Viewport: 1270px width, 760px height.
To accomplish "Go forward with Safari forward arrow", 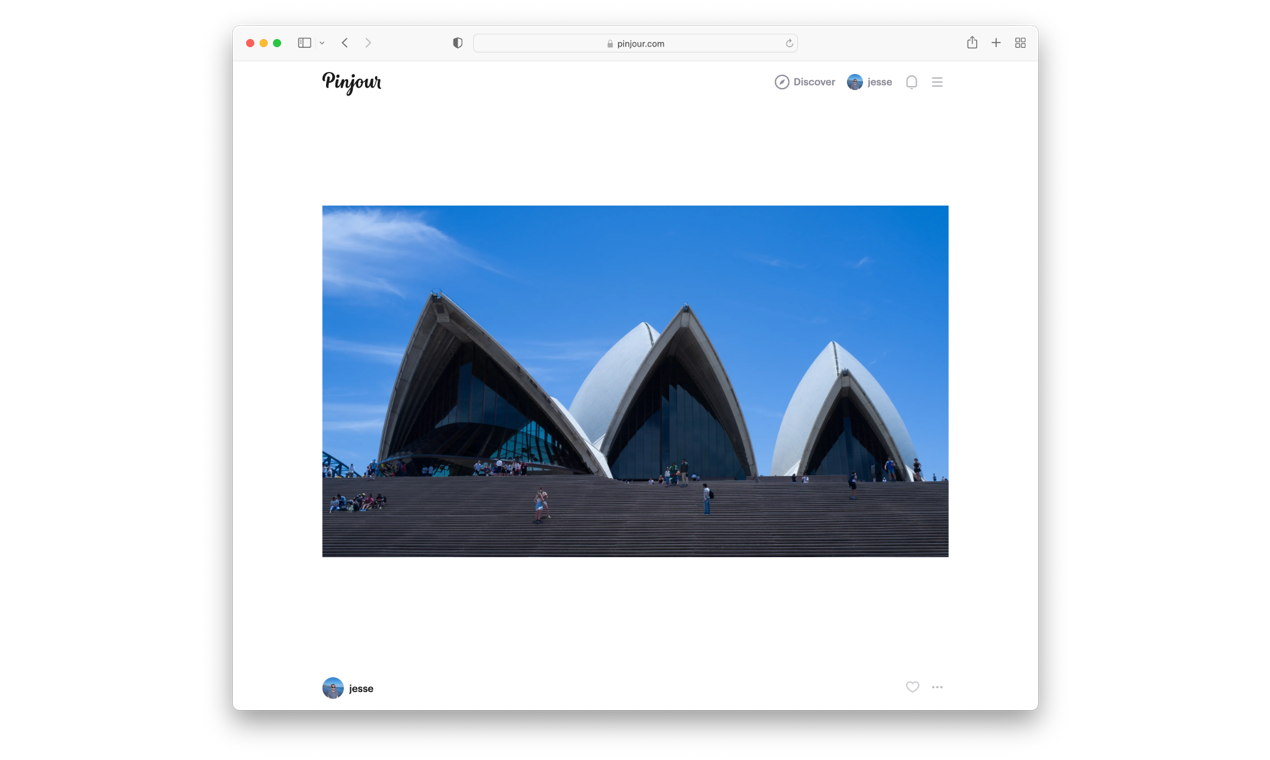I will 368,43.
